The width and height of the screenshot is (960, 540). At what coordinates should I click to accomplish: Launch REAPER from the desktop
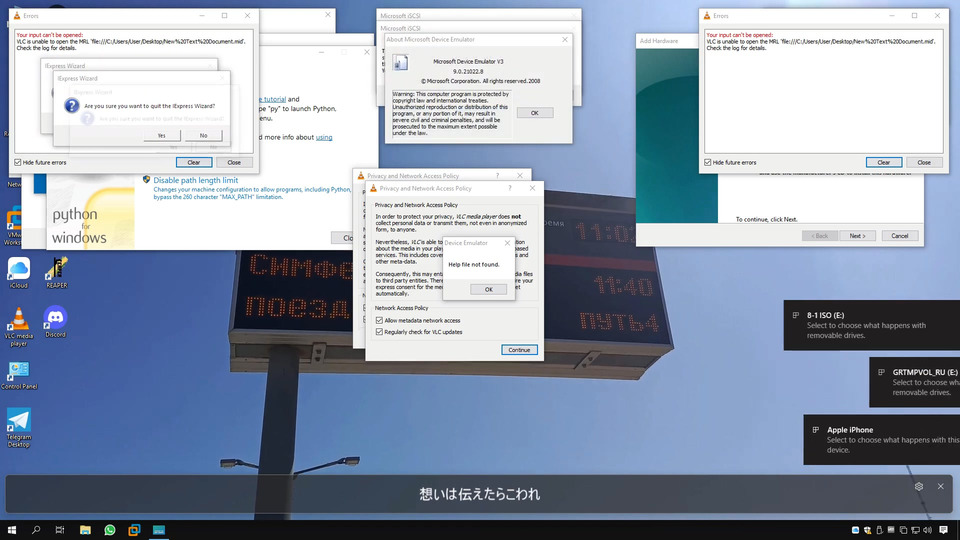click(56, 272)
